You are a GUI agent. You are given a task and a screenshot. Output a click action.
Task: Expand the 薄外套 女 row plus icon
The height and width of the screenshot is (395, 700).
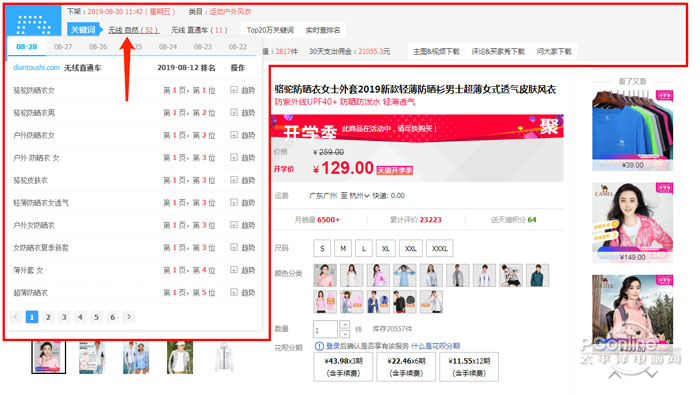233,270
